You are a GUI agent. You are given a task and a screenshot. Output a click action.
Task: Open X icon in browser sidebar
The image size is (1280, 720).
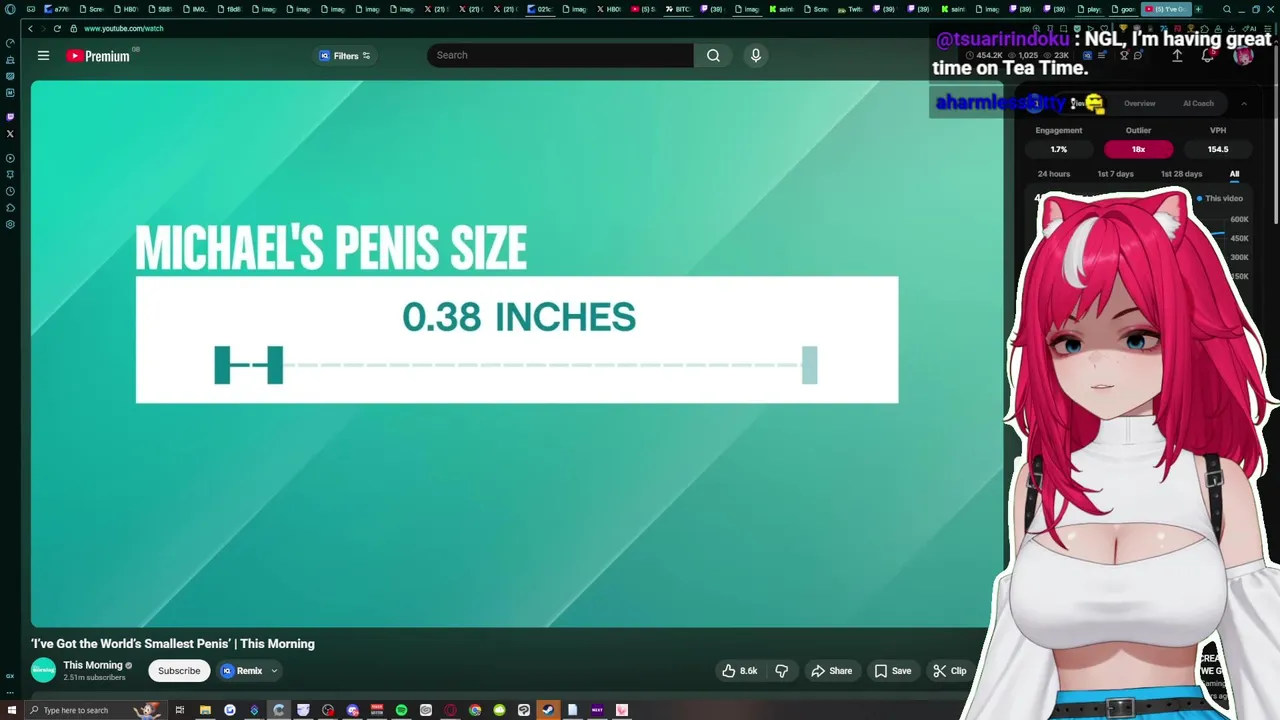(10, 133)
